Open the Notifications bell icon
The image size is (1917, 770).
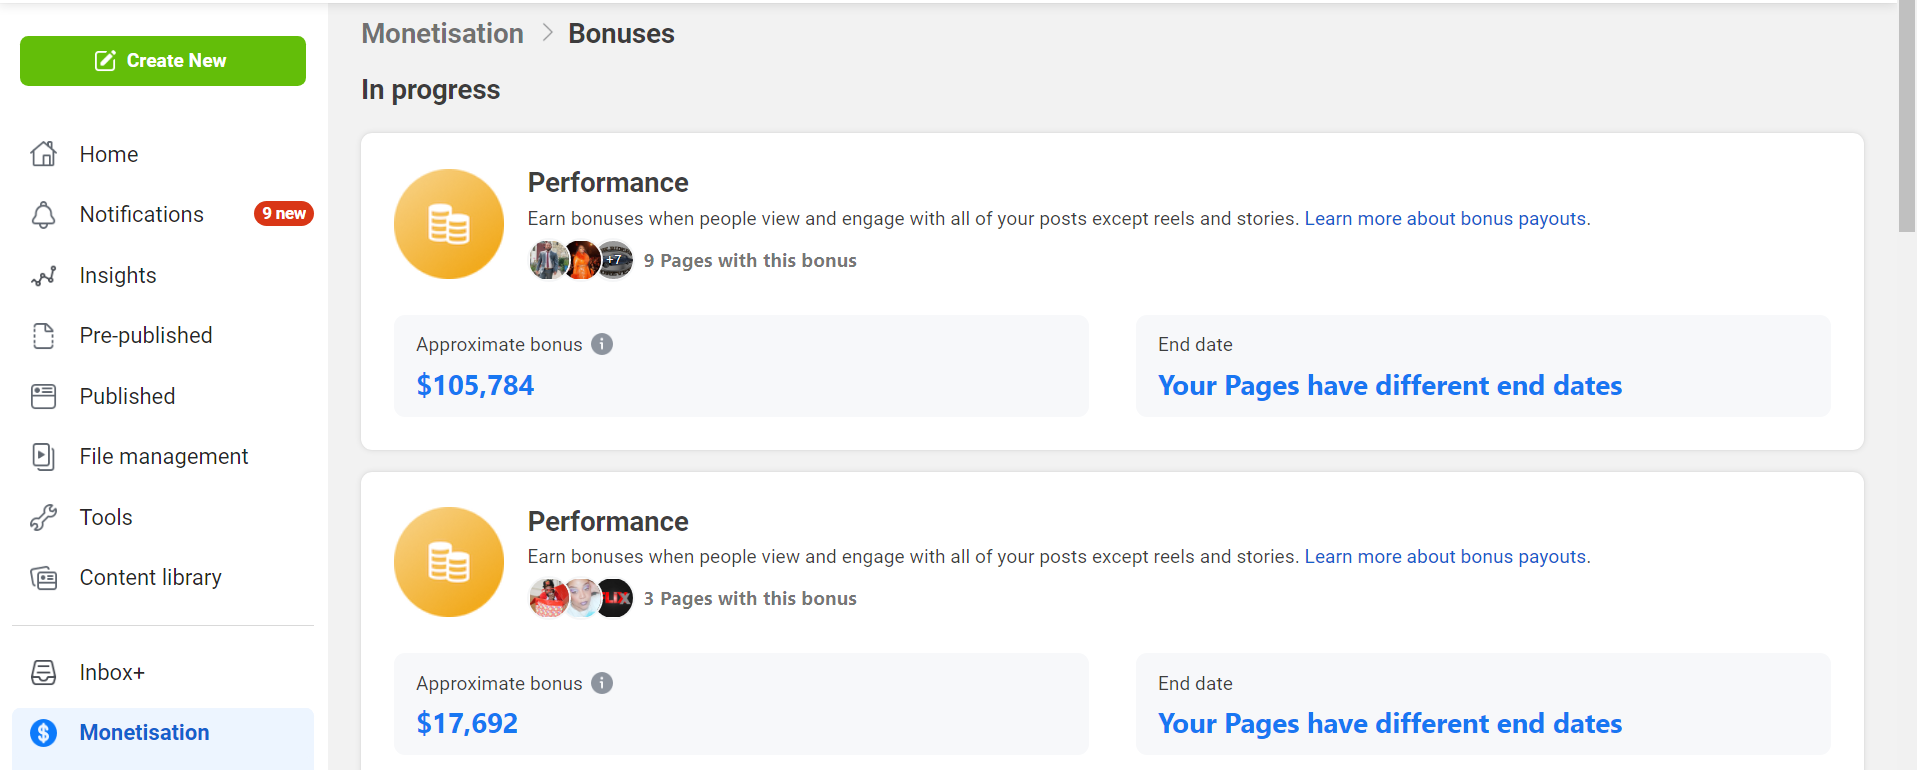44,215
